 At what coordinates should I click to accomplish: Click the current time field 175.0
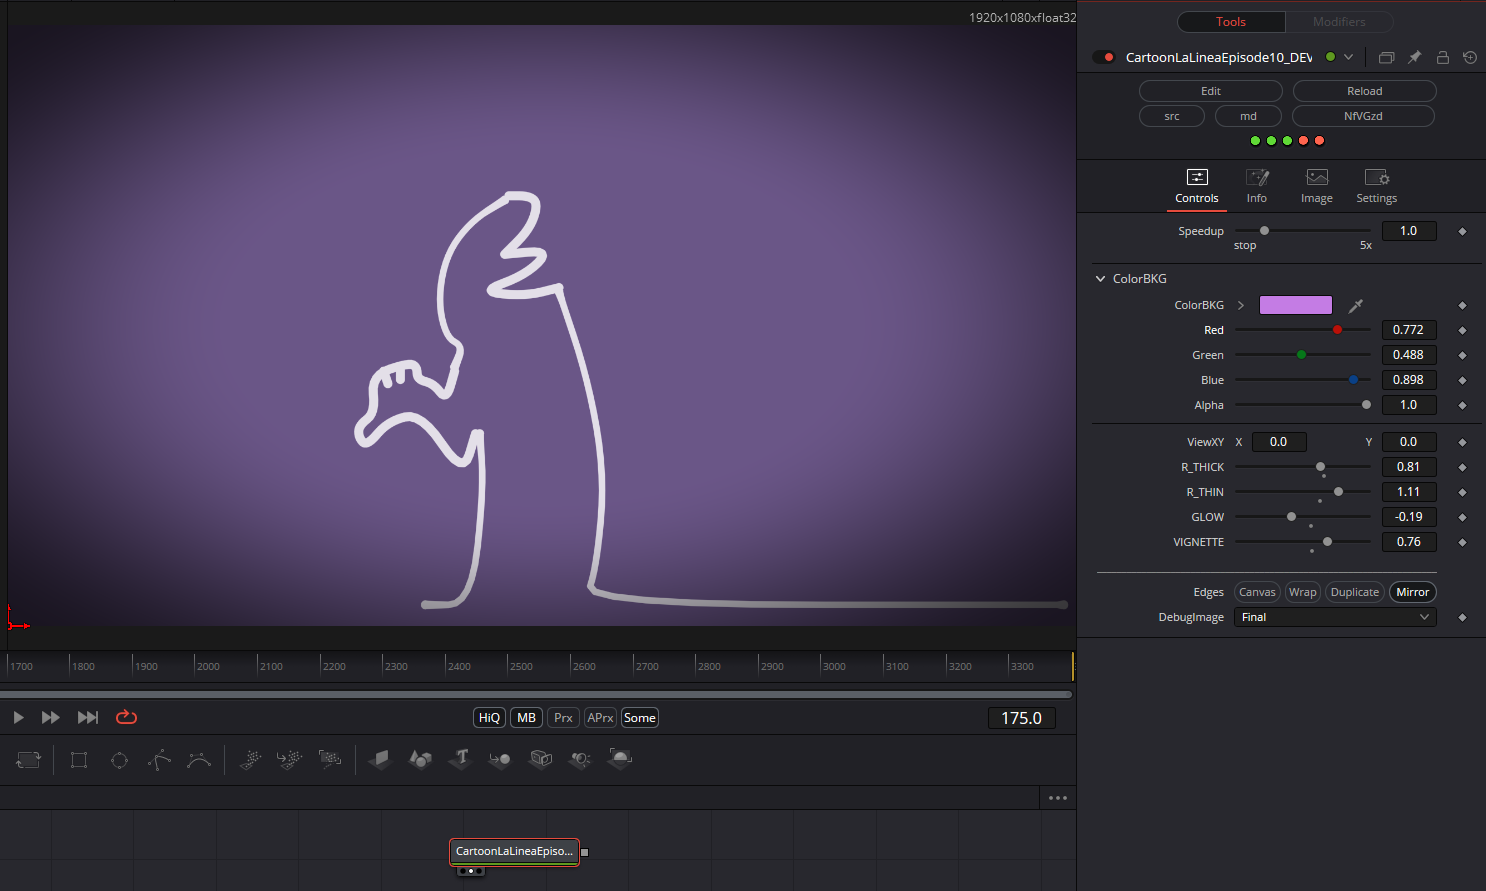point(1021,718)
